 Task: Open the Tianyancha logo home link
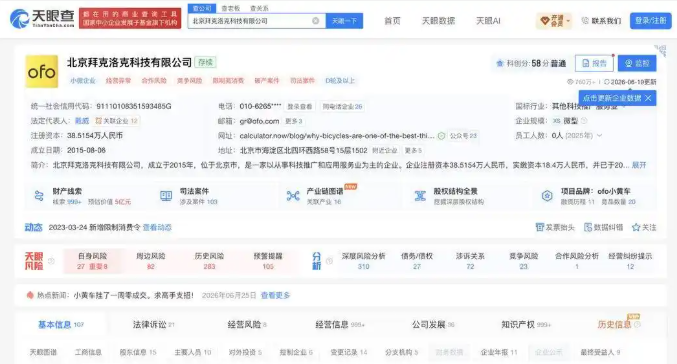pyautogui.click(x=42, y=19)
